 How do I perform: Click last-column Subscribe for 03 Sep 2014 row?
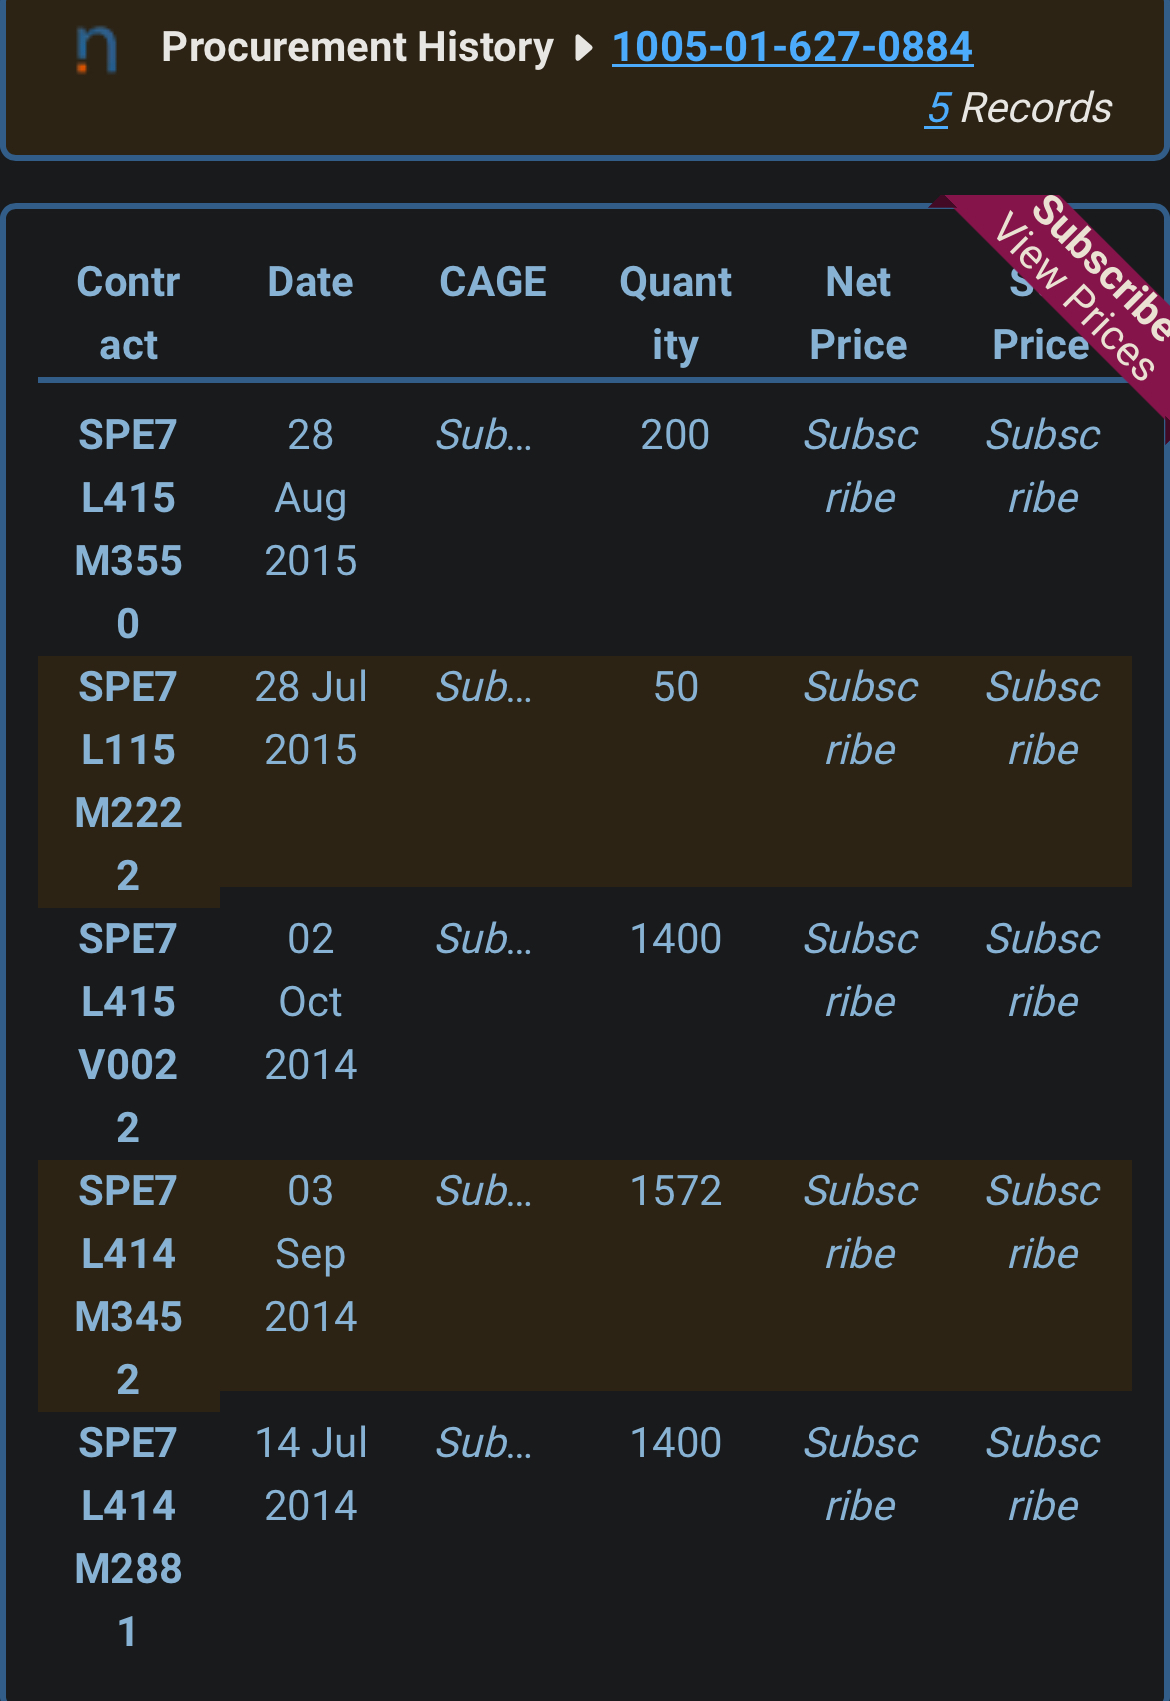pos(1043,1222)
